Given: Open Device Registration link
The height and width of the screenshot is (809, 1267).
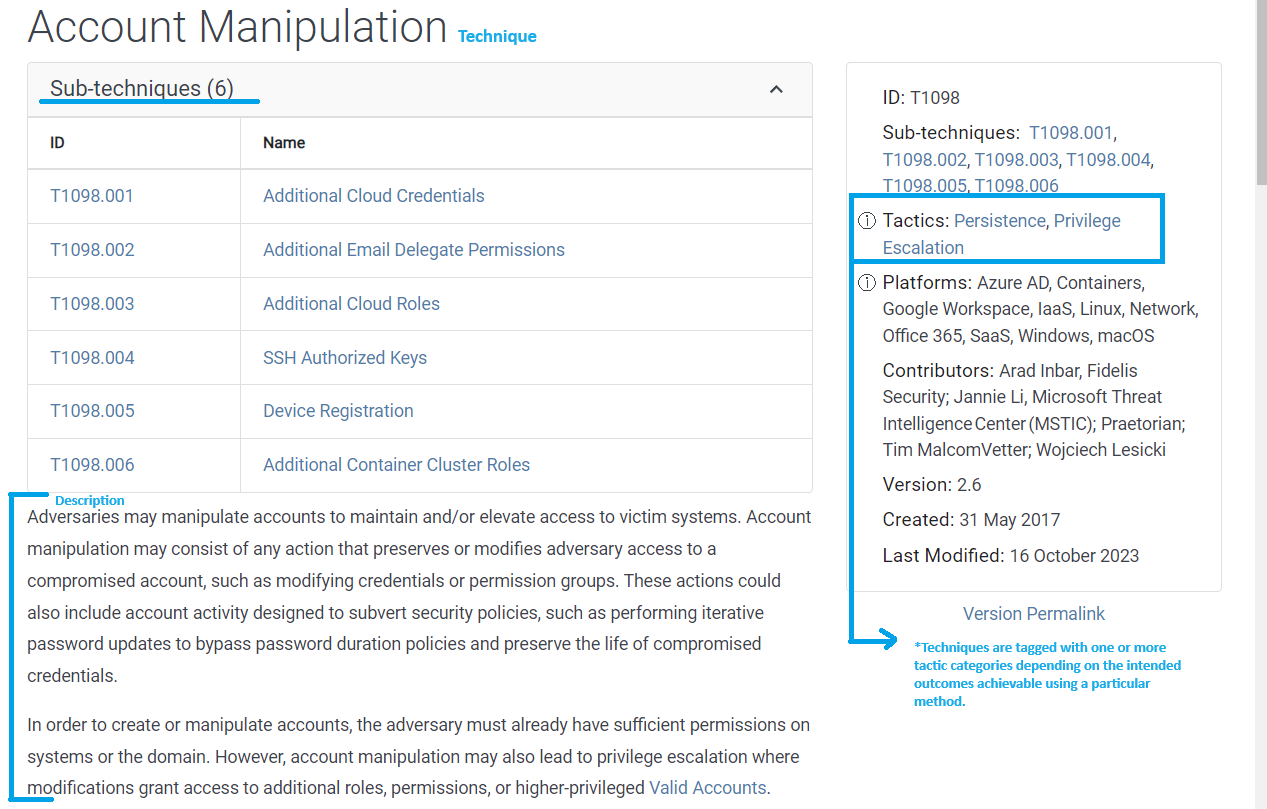Looking at the screenshot, I should [338, 411].
